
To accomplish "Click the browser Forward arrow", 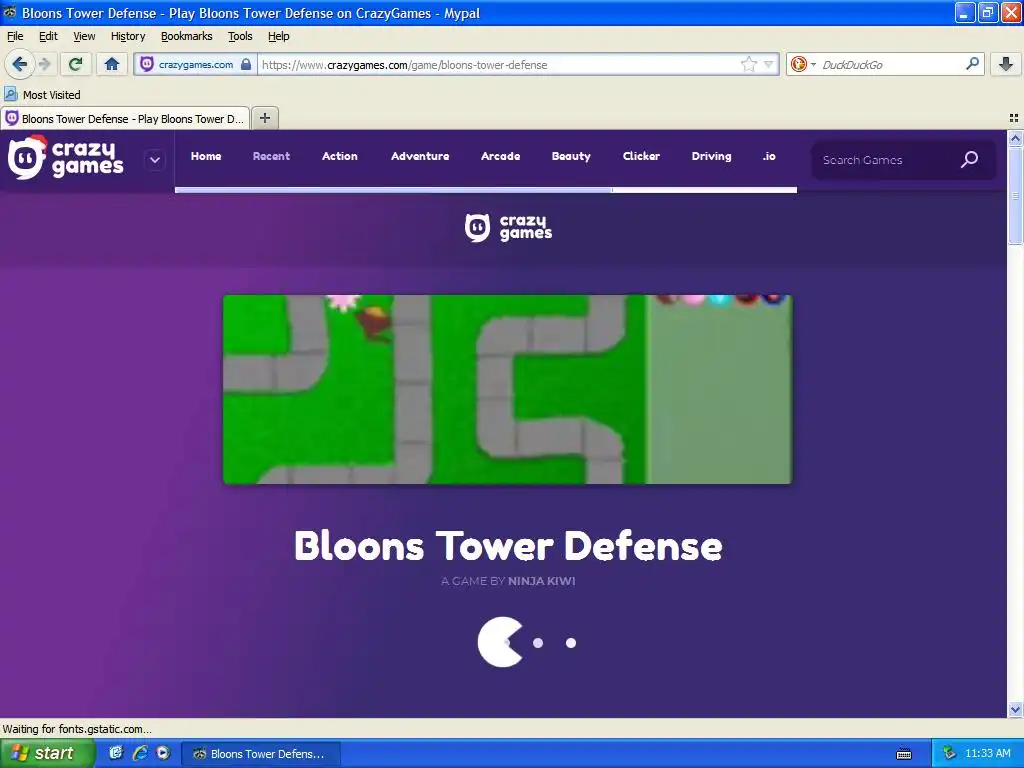I will coord(44,64).
